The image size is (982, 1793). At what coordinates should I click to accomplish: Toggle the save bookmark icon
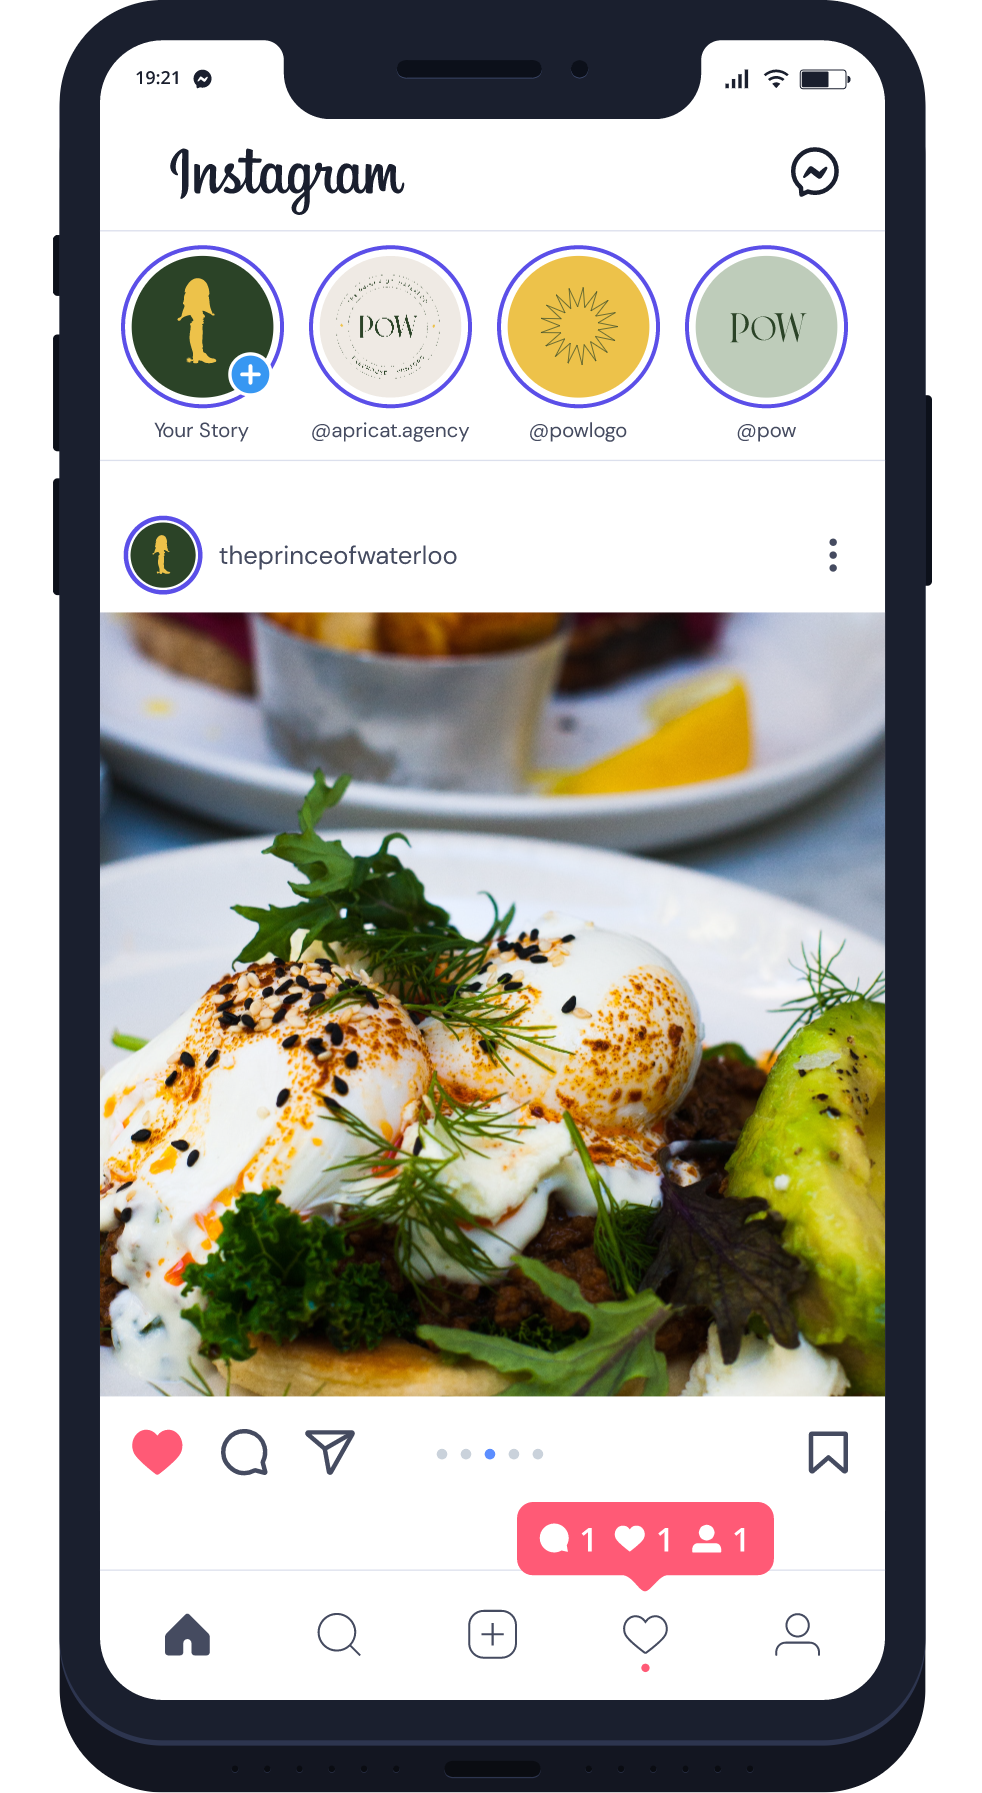click(828, 1452)
